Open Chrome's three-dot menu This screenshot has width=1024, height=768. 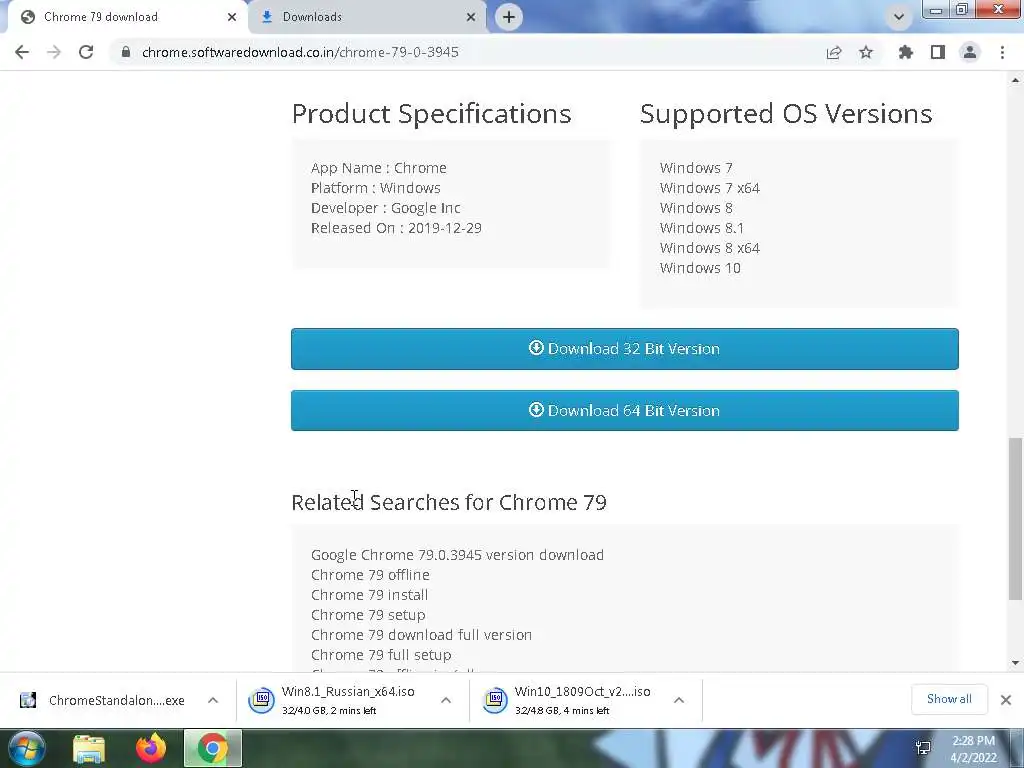pos(1002,52)
